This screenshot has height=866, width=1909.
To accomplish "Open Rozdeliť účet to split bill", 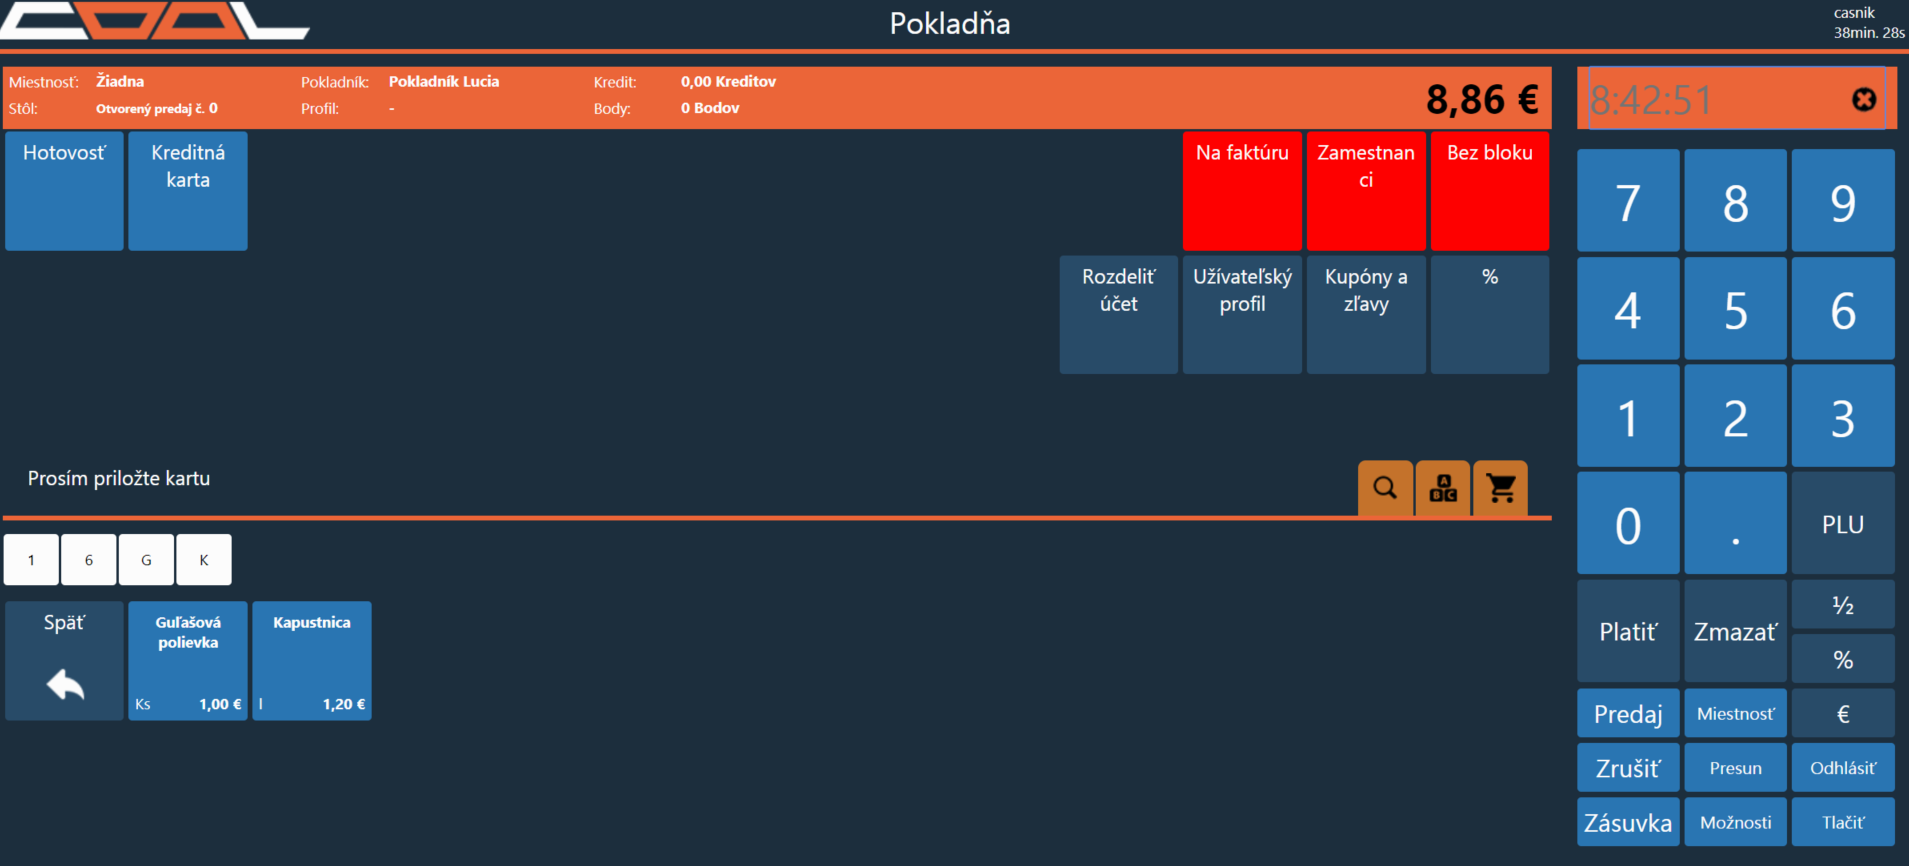I will click(x=1118, y=314).
